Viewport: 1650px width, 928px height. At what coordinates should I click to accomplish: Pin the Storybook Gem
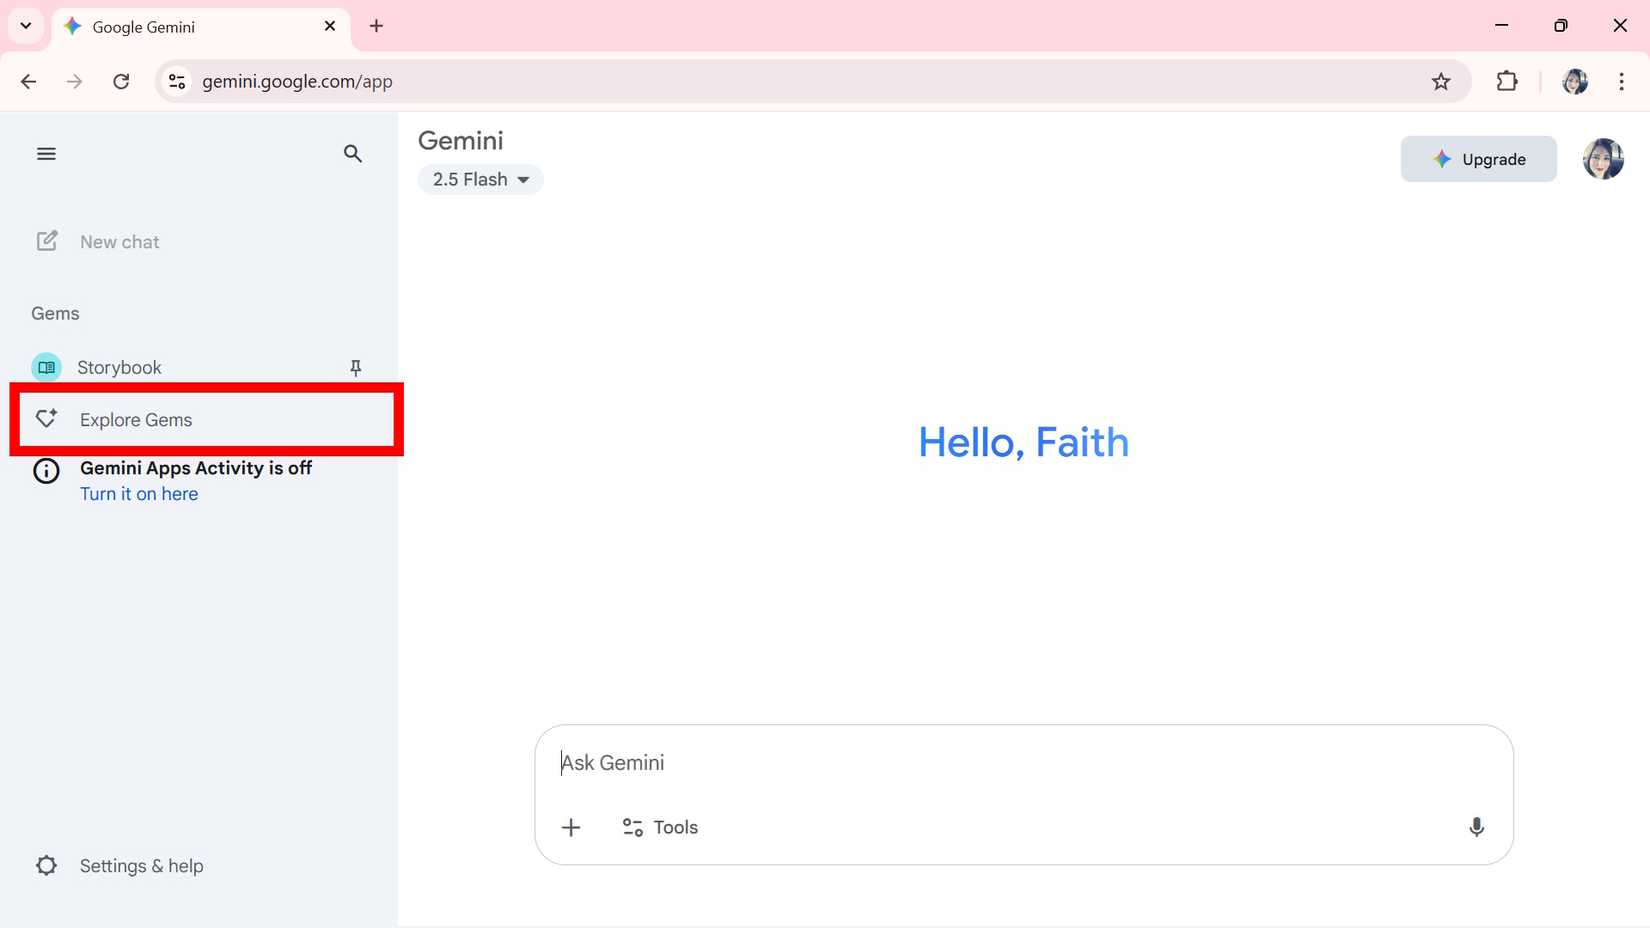click(x=355, y=367)
